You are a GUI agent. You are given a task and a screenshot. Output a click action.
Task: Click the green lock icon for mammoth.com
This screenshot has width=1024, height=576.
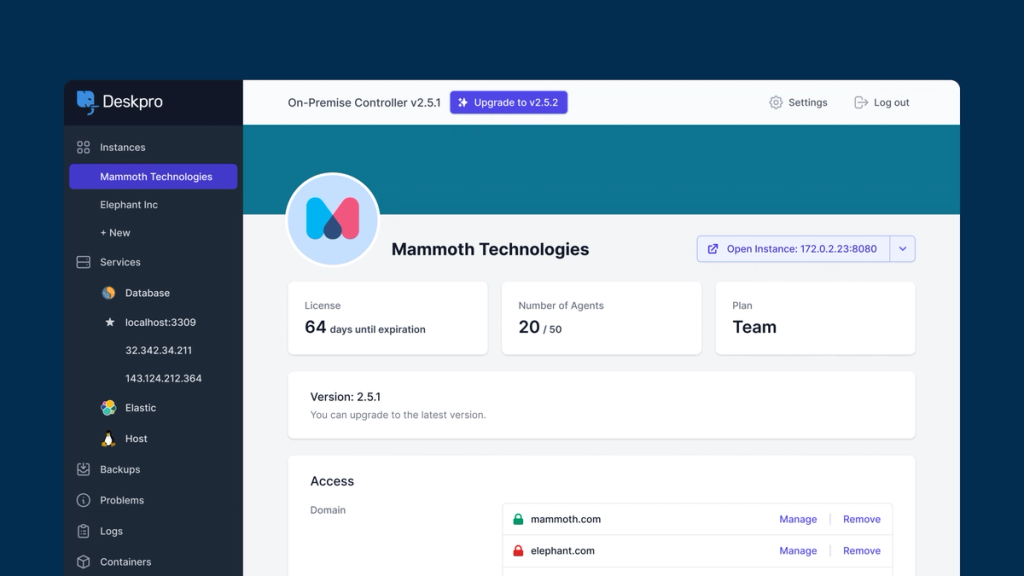518,519
